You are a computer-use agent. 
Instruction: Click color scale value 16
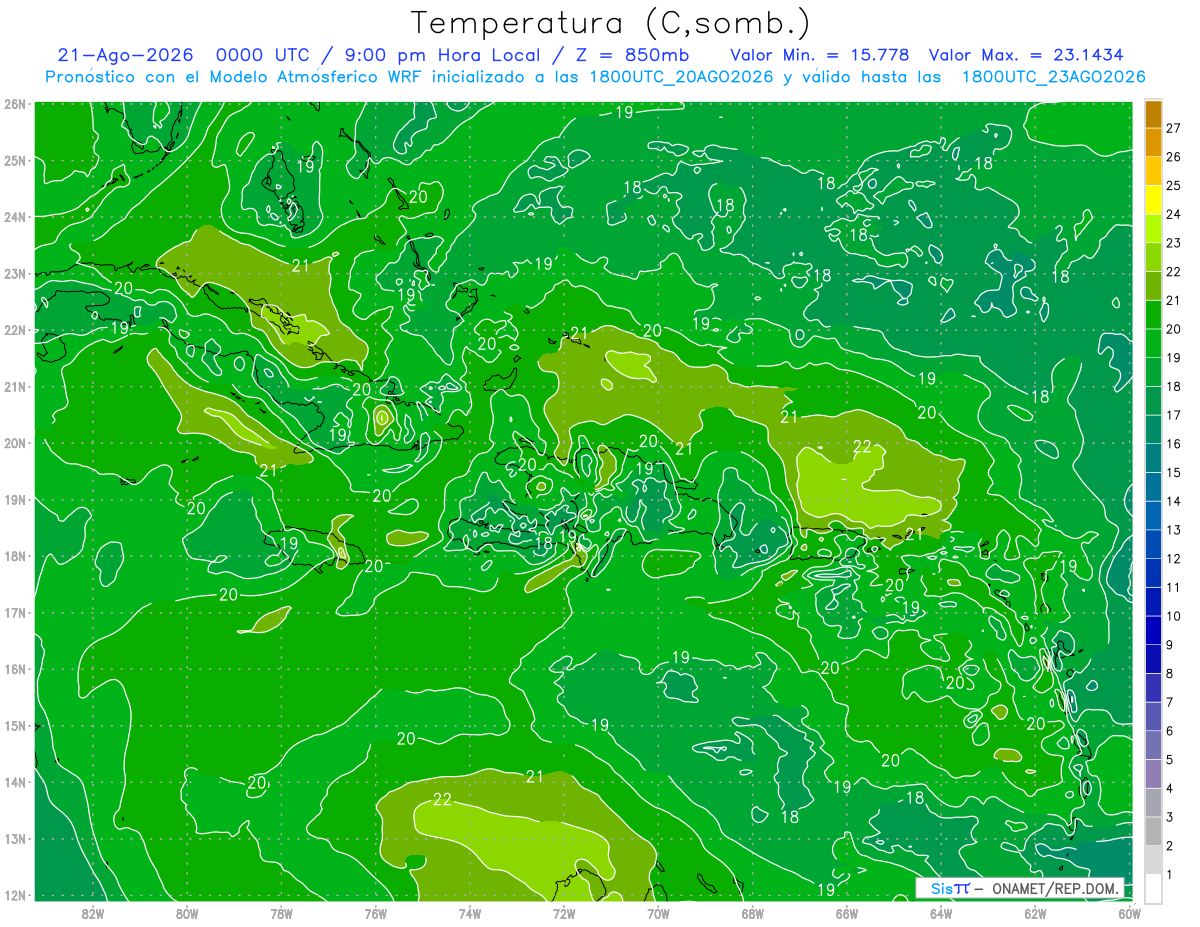1174,444
